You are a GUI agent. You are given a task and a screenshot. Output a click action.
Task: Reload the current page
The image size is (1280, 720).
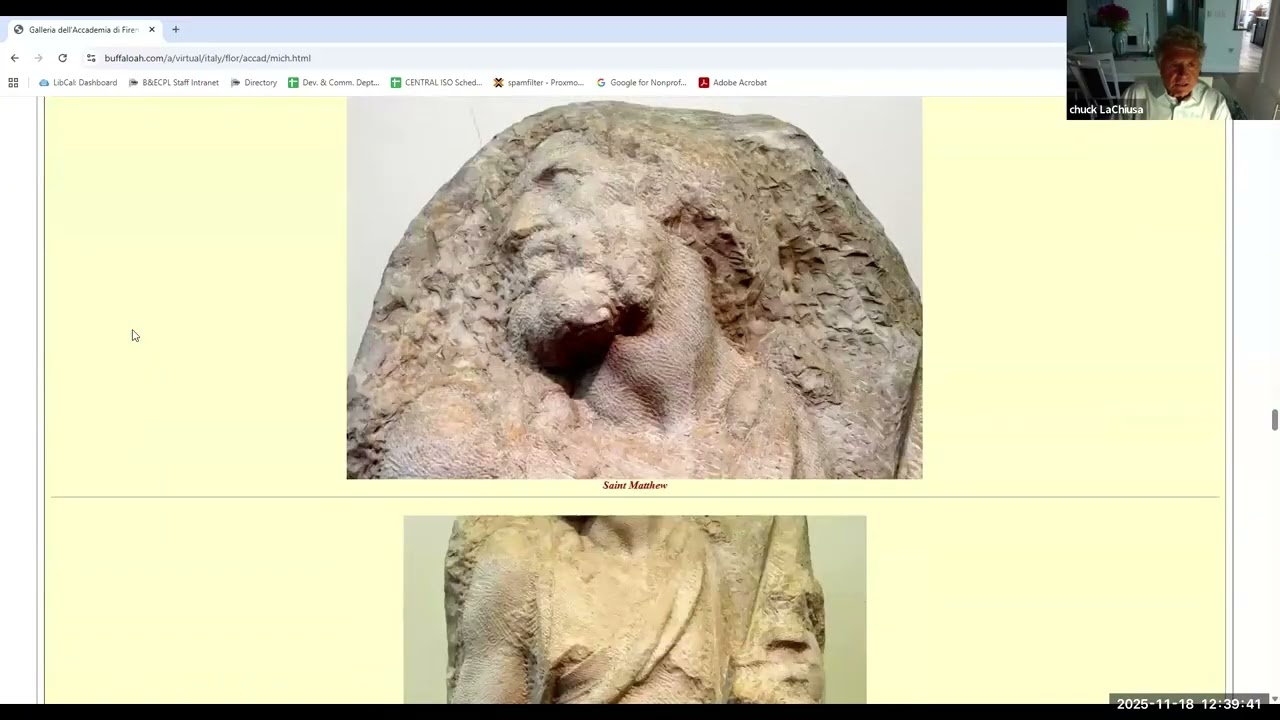pos(62,58)
